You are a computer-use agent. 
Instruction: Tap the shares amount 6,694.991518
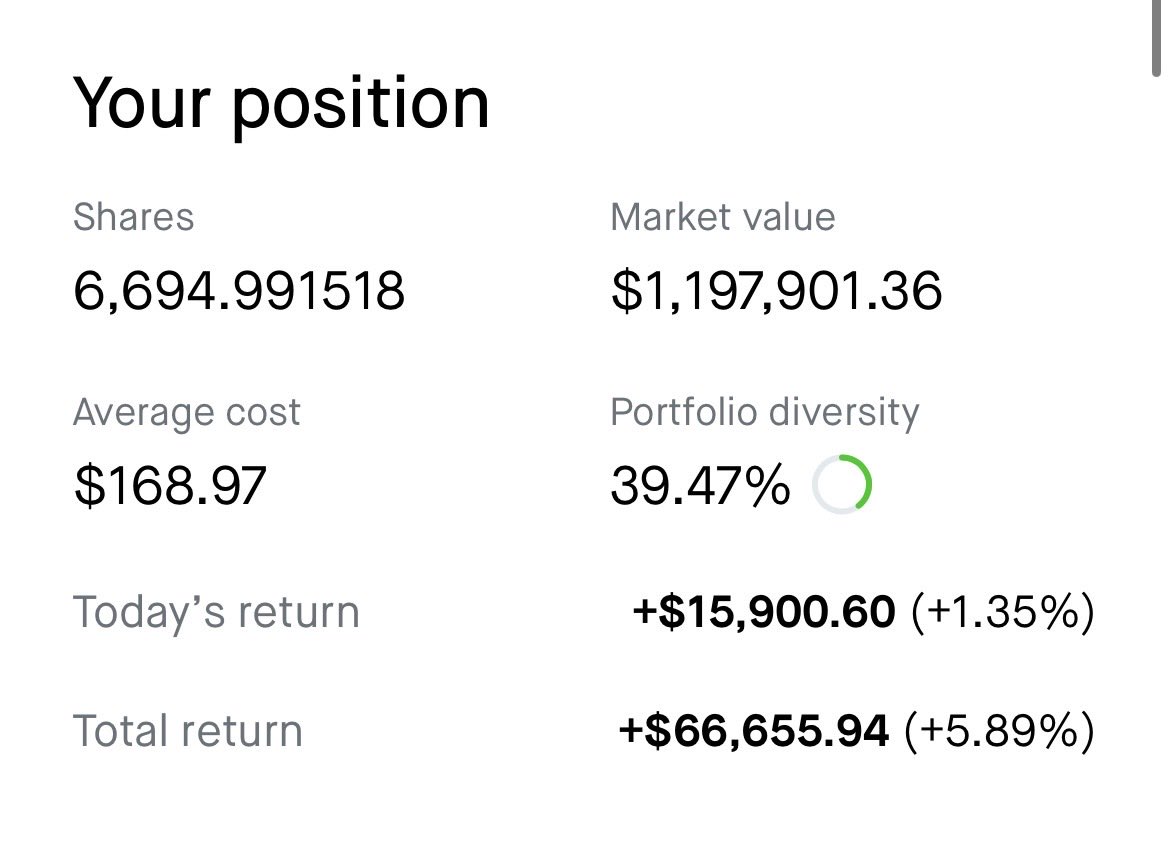[239, 290]
